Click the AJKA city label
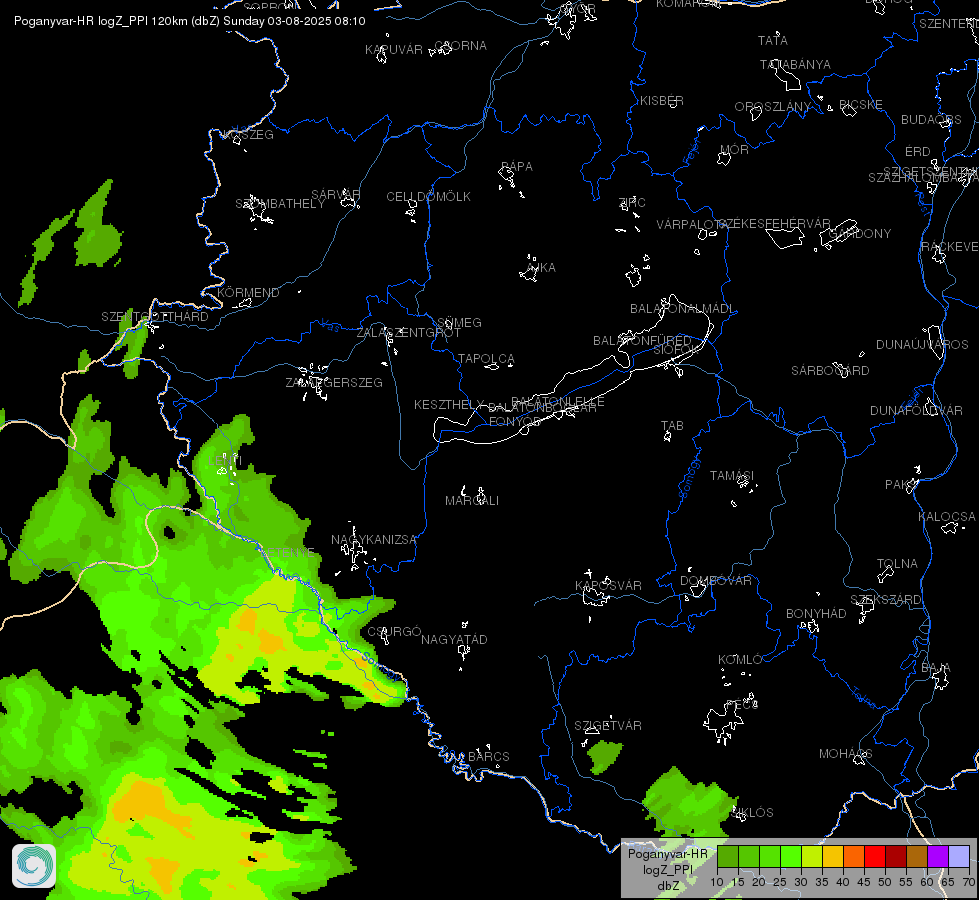The width and height of the screenshot is (979, 900). click(x=541, y=268)
